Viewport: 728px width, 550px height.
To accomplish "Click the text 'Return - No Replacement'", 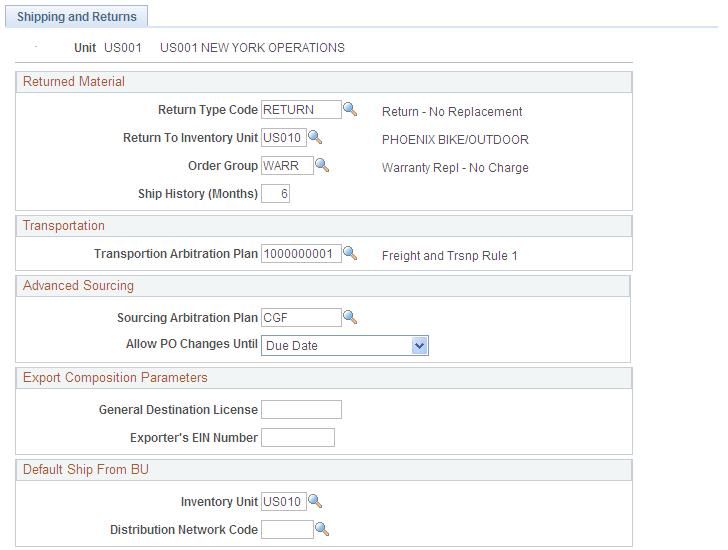I will (x=452, y=112).
